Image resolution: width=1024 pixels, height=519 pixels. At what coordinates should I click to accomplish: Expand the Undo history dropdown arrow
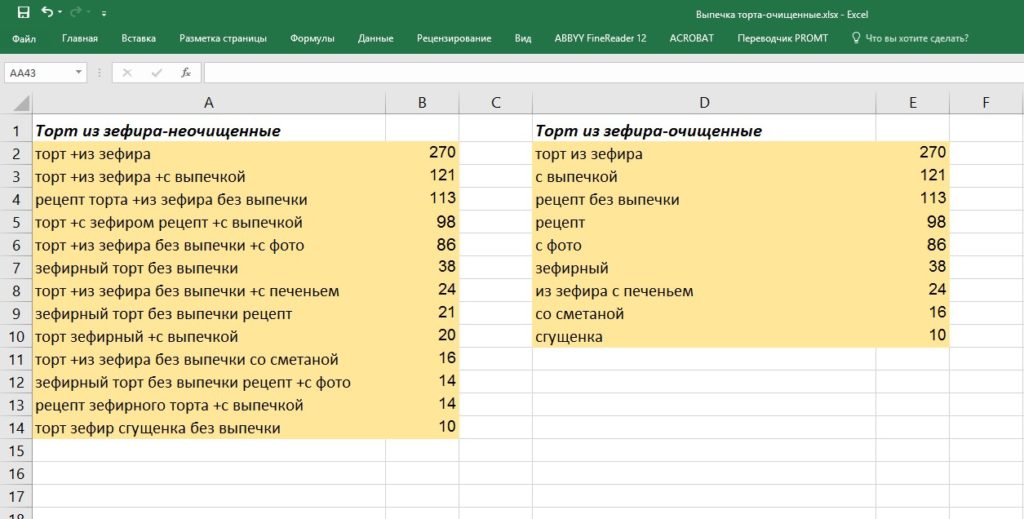tap(60, 13)
